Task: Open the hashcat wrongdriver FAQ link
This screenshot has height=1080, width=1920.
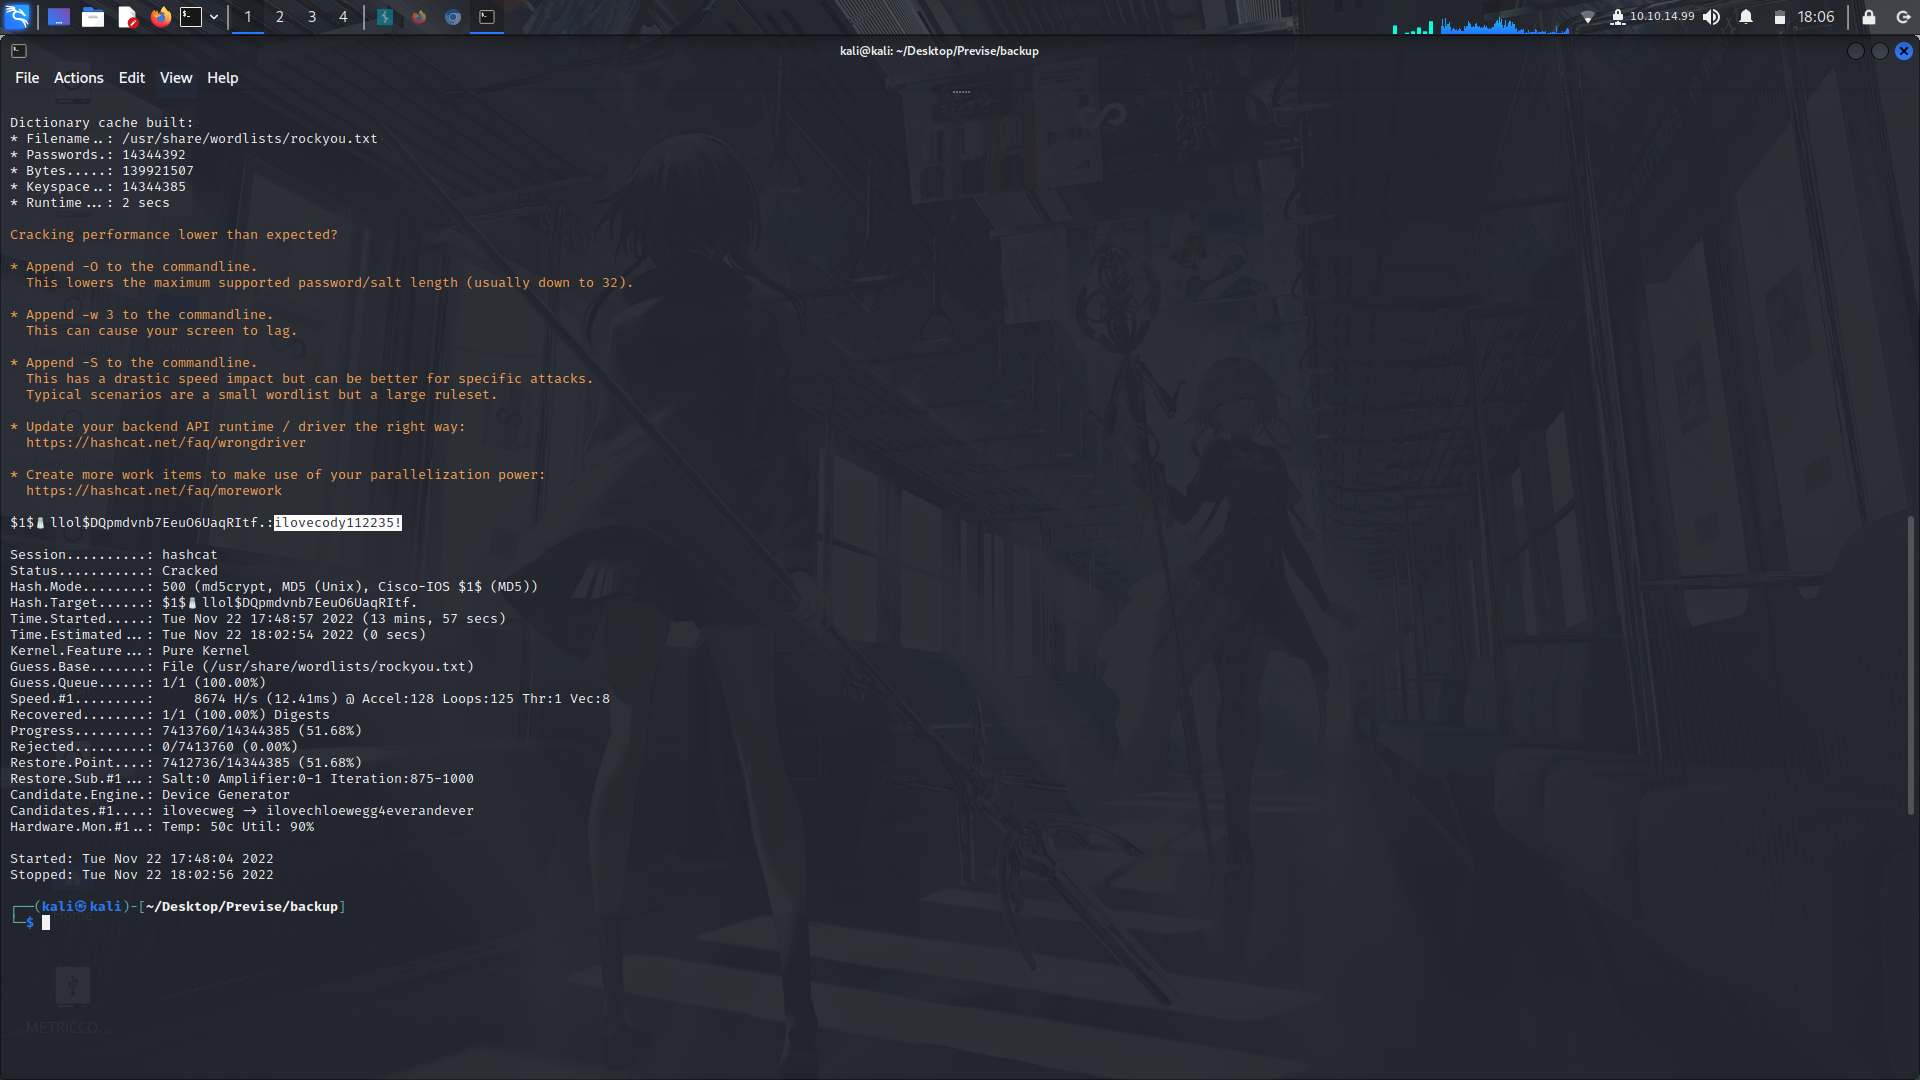Action: pyautogui.click(x=166, y=442)
